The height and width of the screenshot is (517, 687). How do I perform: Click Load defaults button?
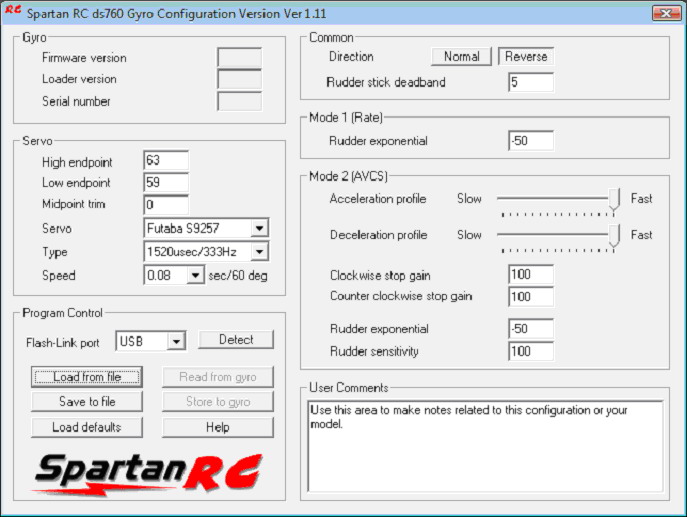tap(87, 427)
